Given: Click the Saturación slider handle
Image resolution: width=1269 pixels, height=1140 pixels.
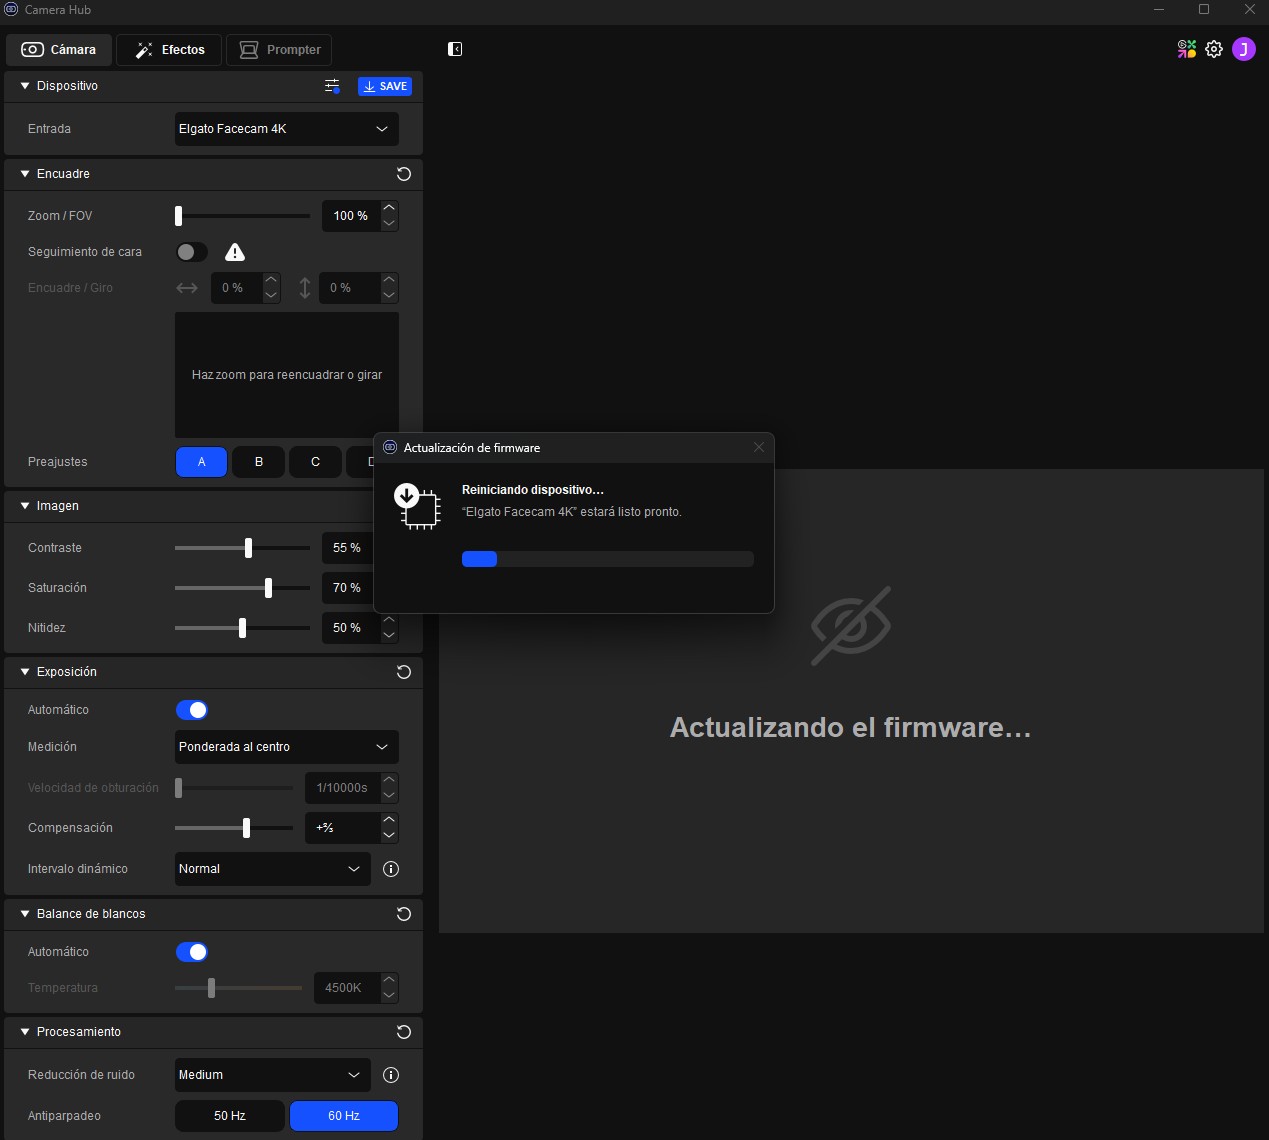Looking at the screenshot, I should click(x=268, y=588).
